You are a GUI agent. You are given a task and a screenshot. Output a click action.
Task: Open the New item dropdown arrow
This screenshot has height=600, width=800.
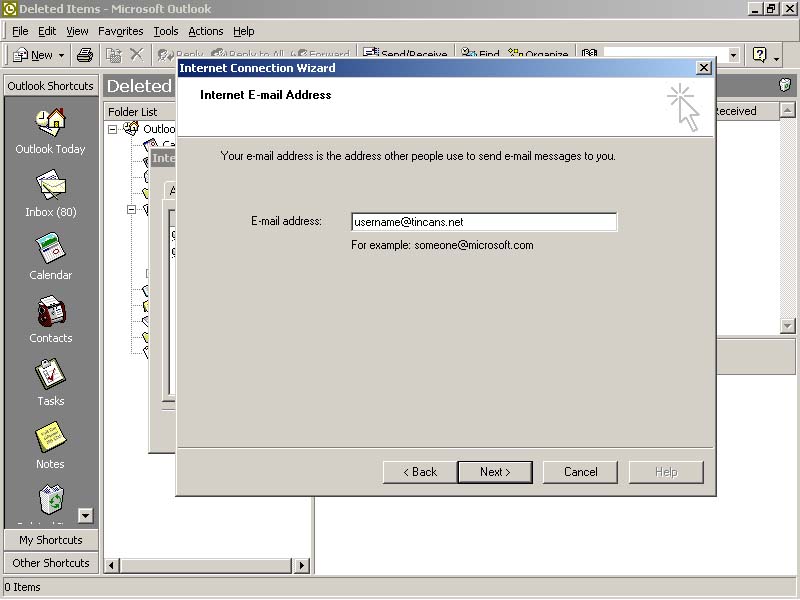tap(61, 55)
